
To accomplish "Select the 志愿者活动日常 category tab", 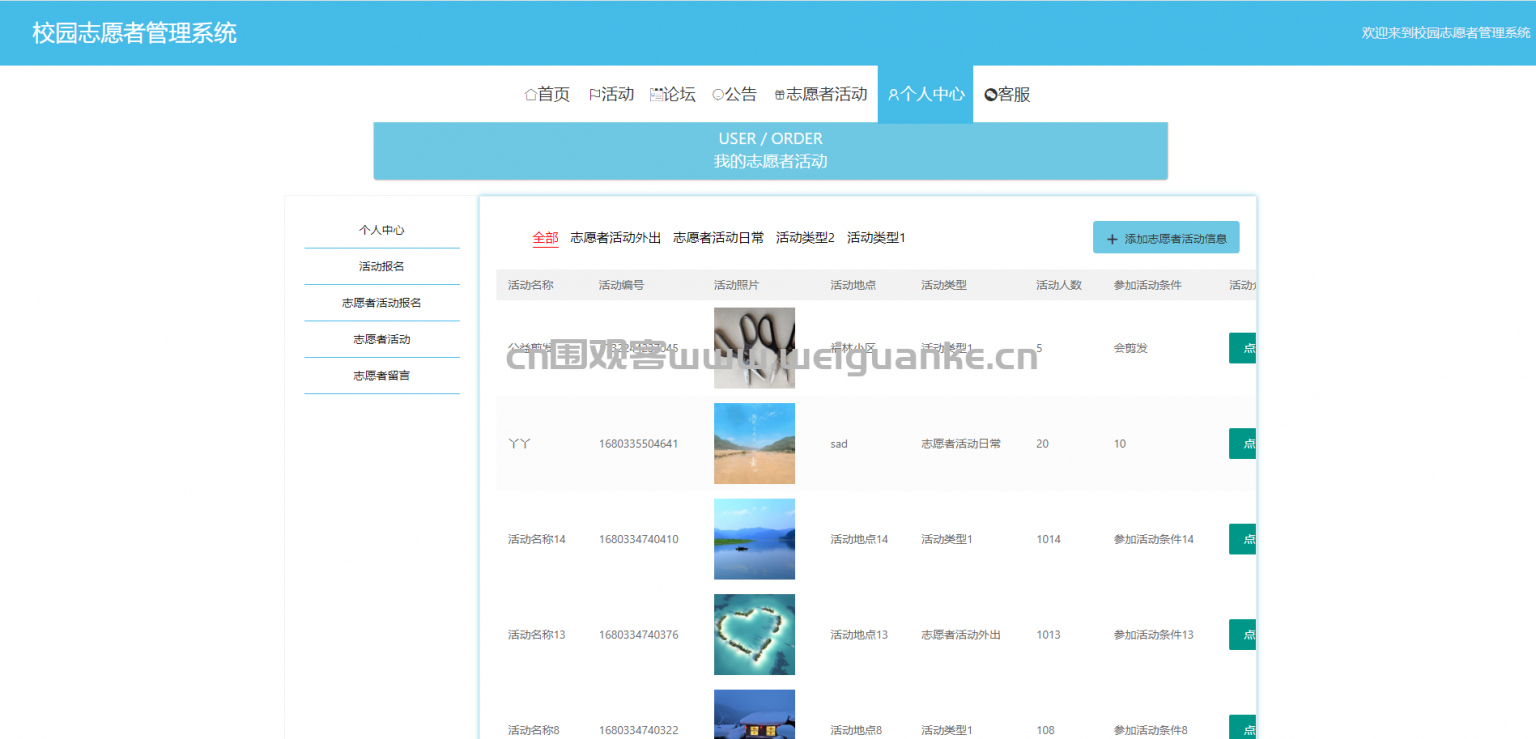I will coord(718,237).
